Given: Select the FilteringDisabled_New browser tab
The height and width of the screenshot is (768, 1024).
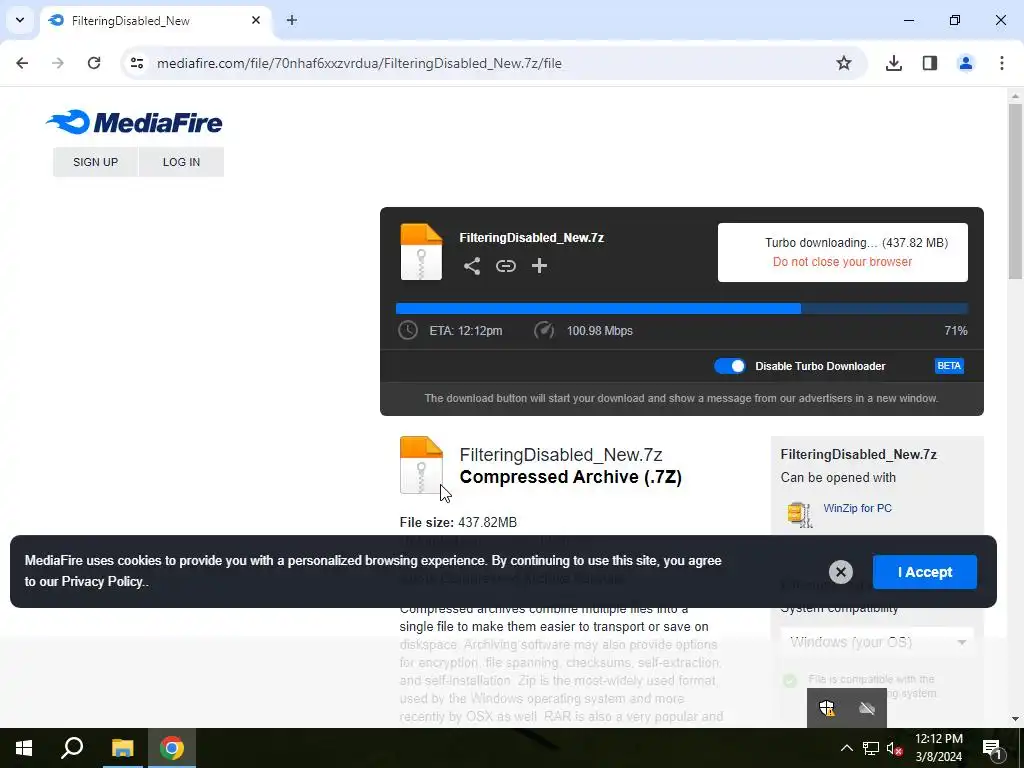Looking at the screenshot, I should 155,21.
